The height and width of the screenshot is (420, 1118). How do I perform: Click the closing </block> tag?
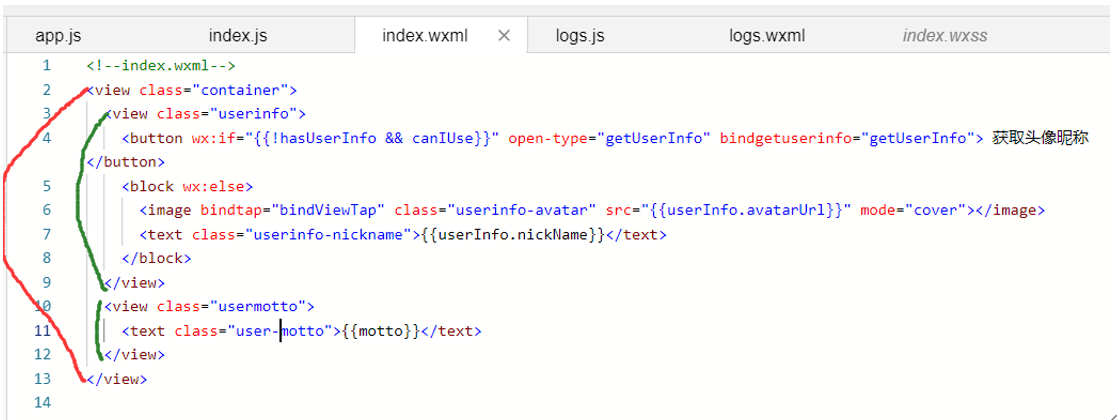156,259
